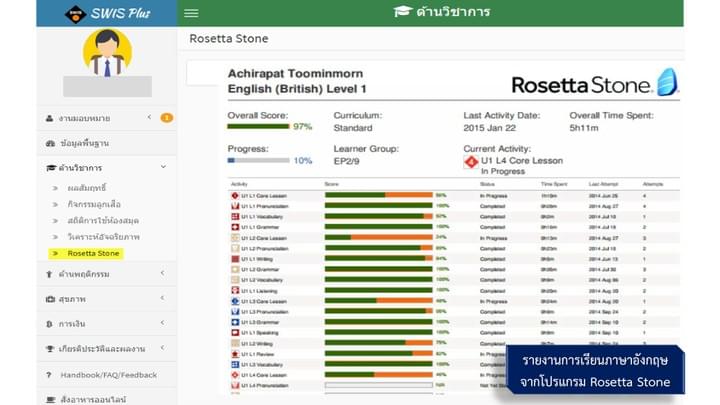Click the U1 L4 Core Lesson activity icon

coord(470,161)
